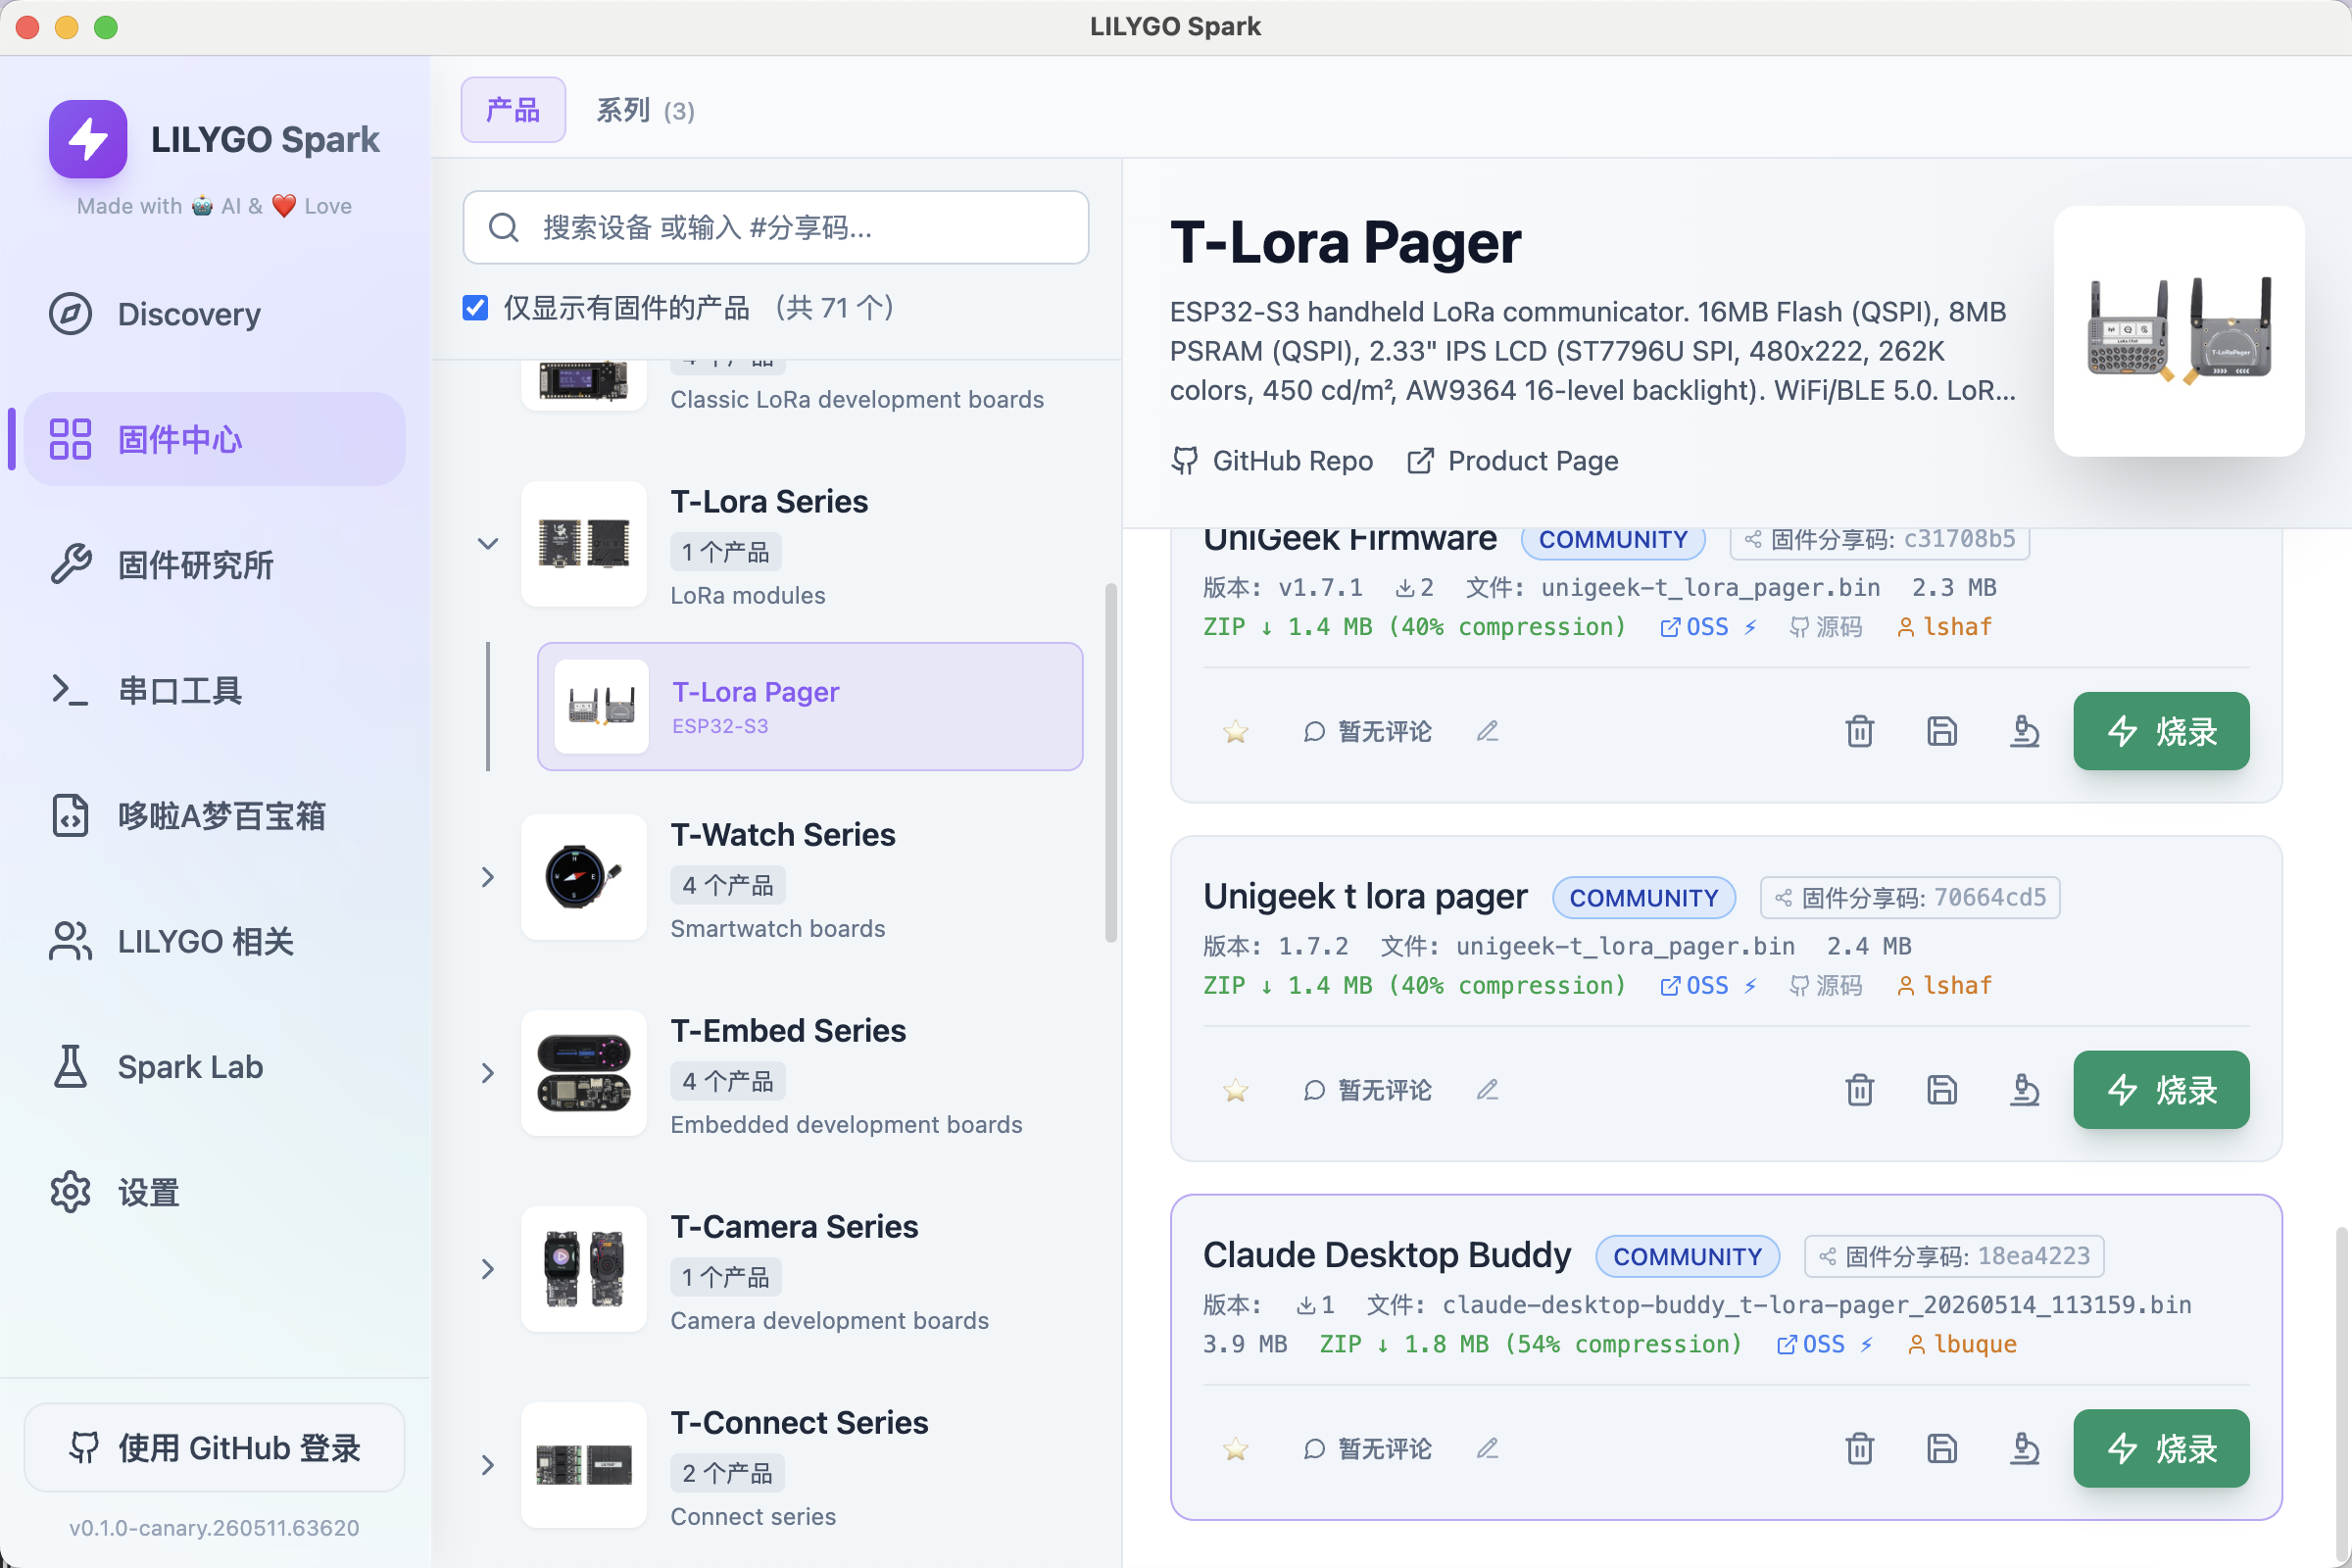
Task: Open comments for Unigeek t lora pager
Action: click(1367, 1090)
